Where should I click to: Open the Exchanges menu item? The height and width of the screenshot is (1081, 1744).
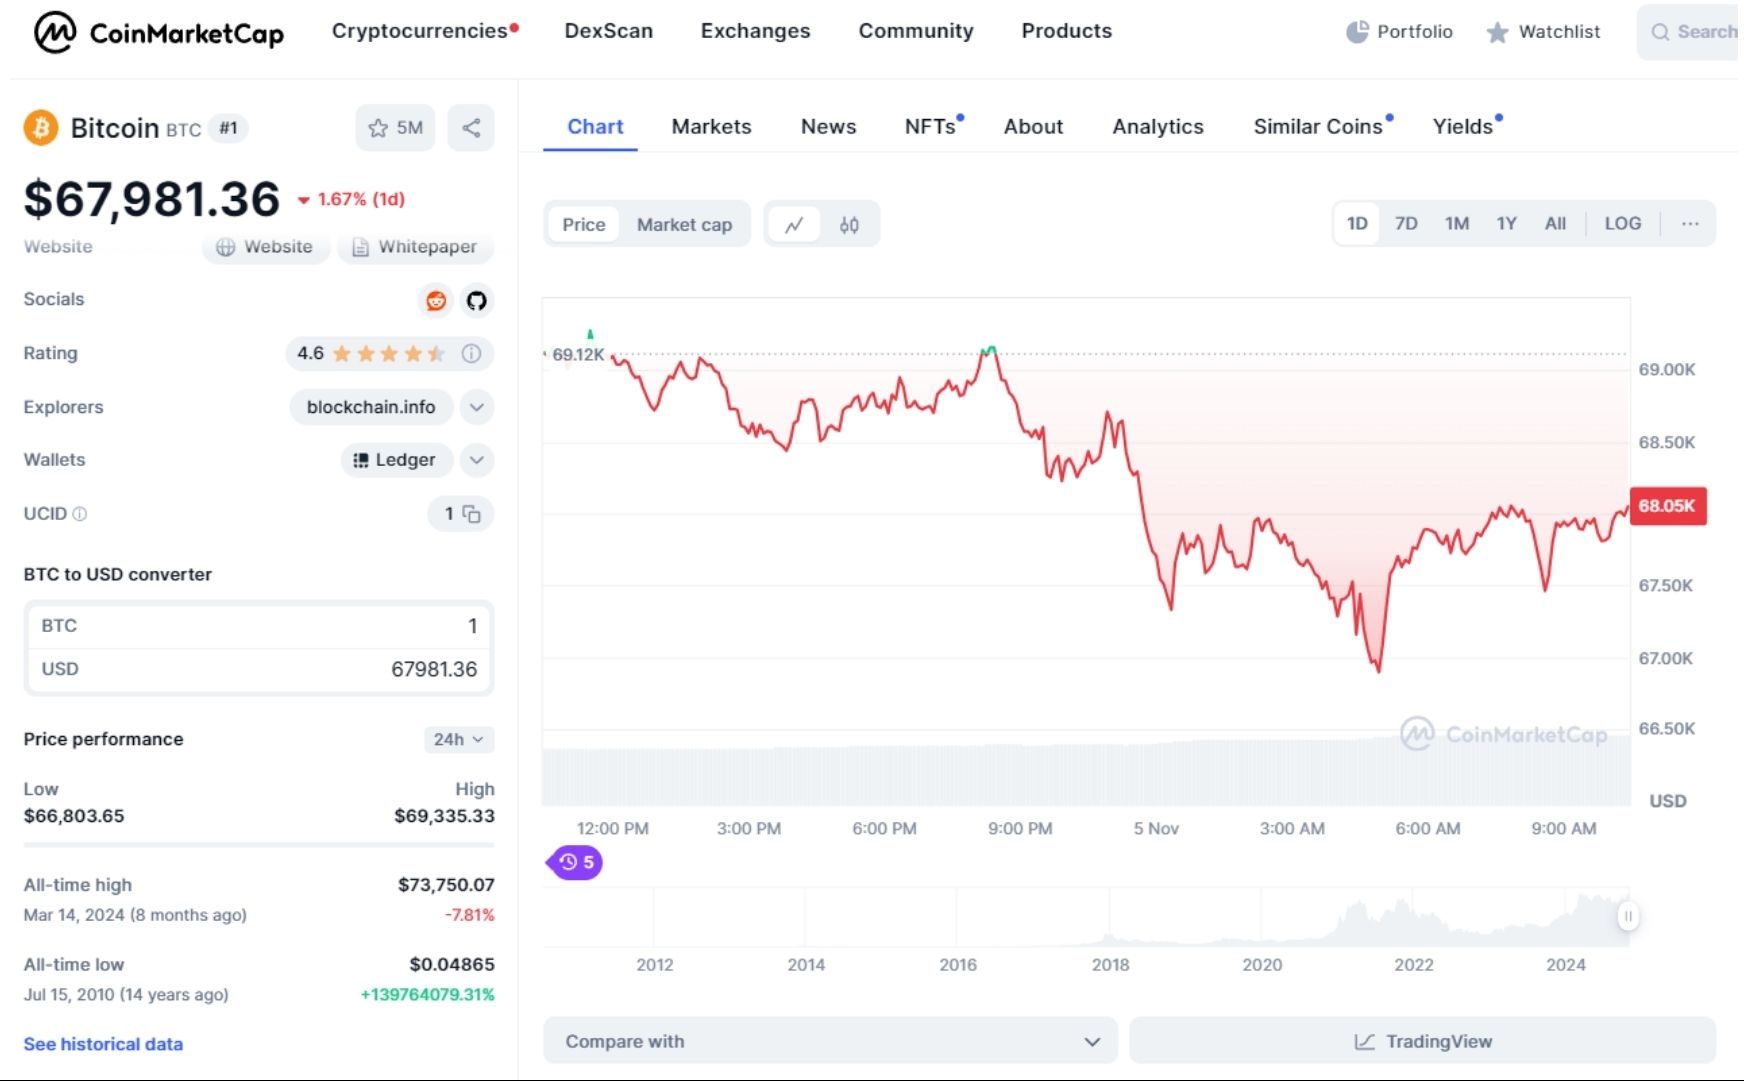click(755, 31)
